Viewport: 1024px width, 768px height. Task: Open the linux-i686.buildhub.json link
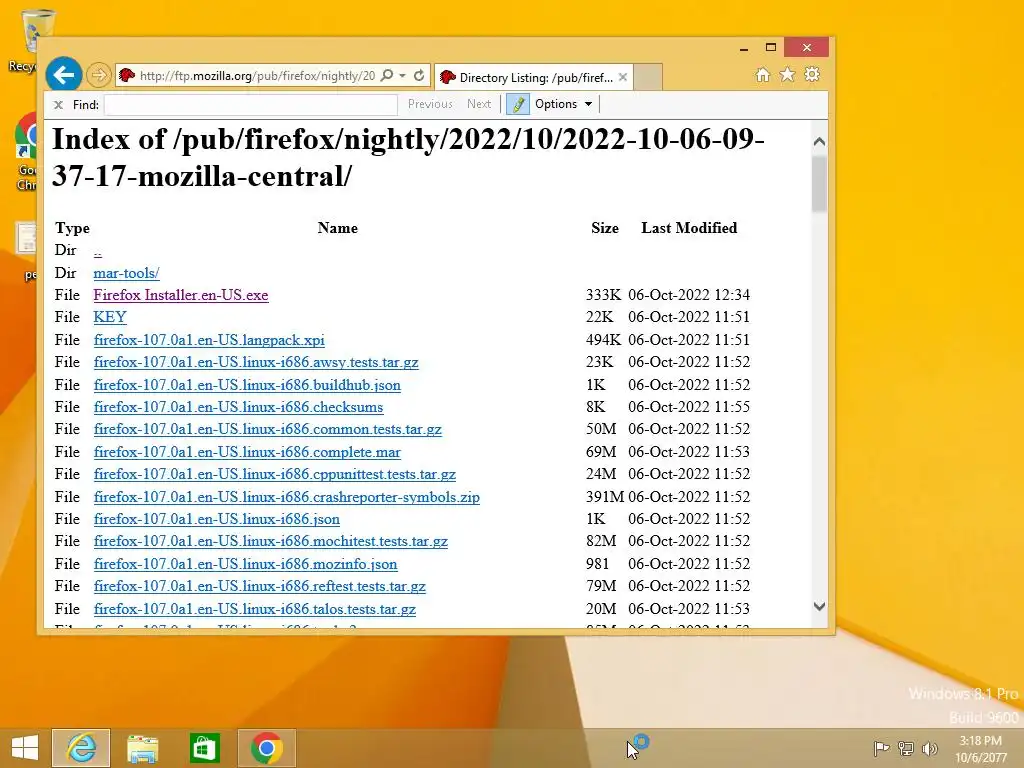click(247, 385)
